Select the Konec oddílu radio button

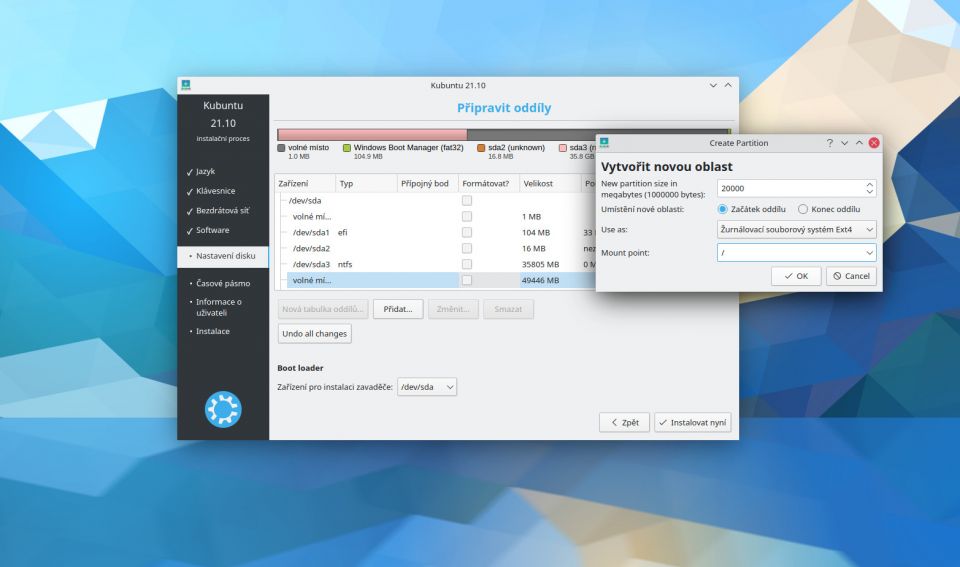click(x=803, y=209)
